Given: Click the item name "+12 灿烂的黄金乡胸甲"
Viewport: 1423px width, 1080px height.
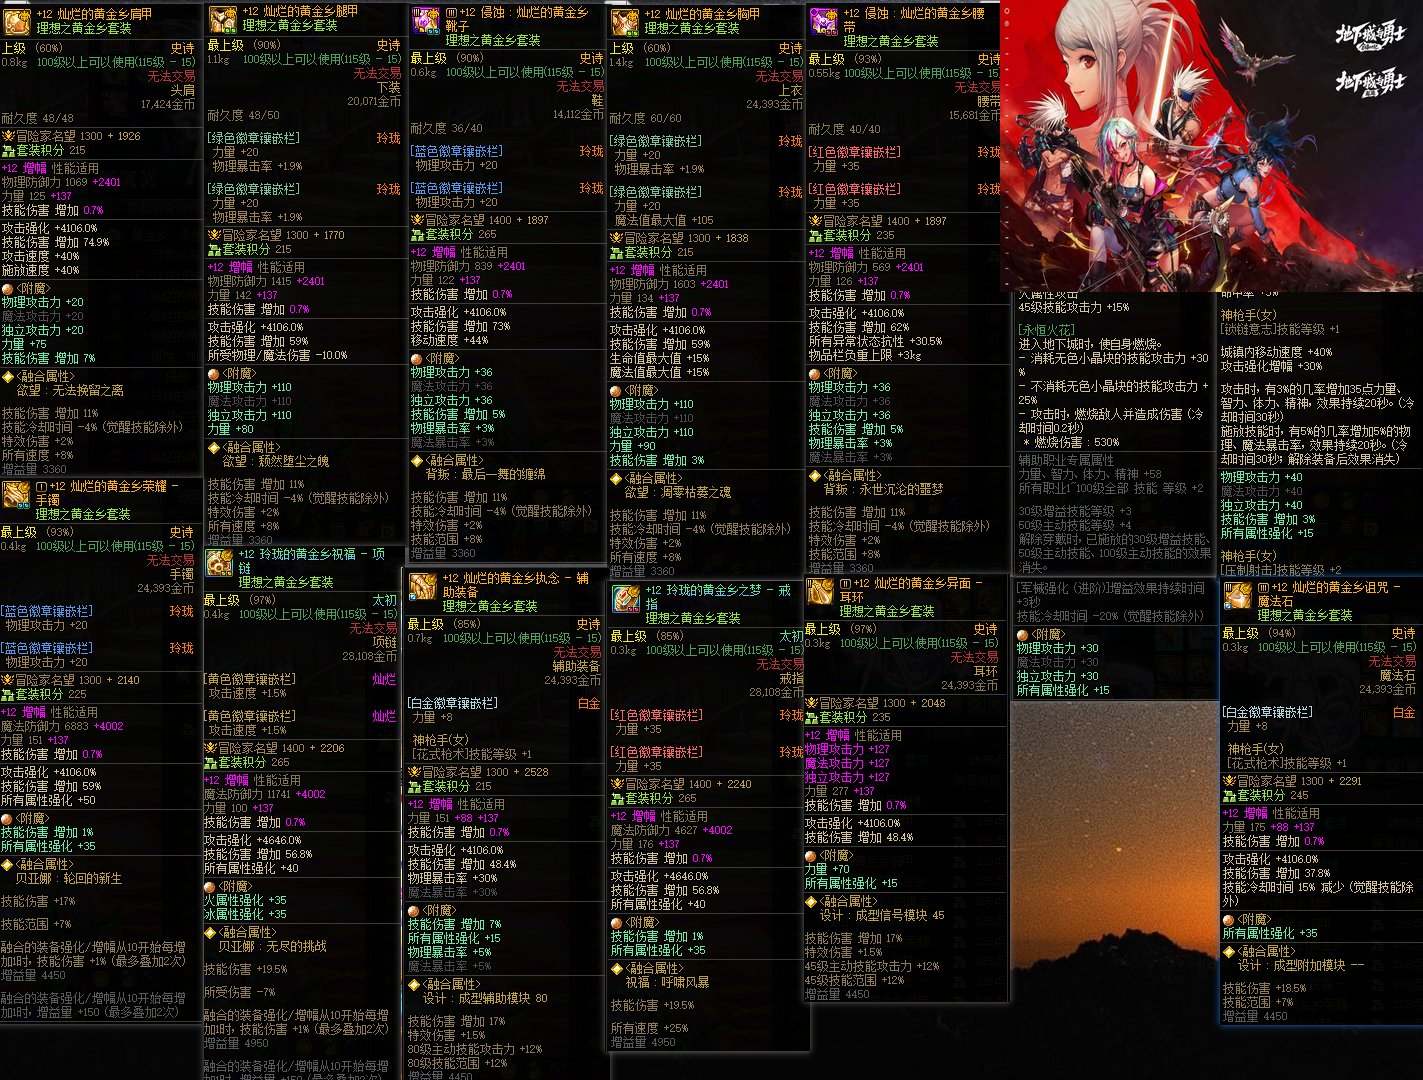Looking at the screenshot, I should (702, 14).
